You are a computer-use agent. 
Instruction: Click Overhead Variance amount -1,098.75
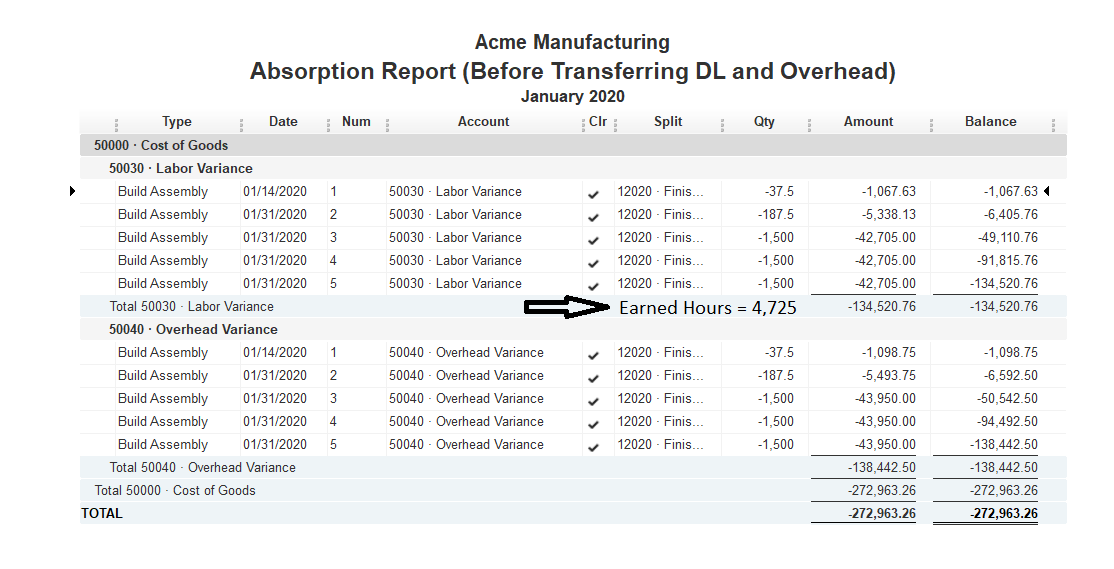[889, 352]
